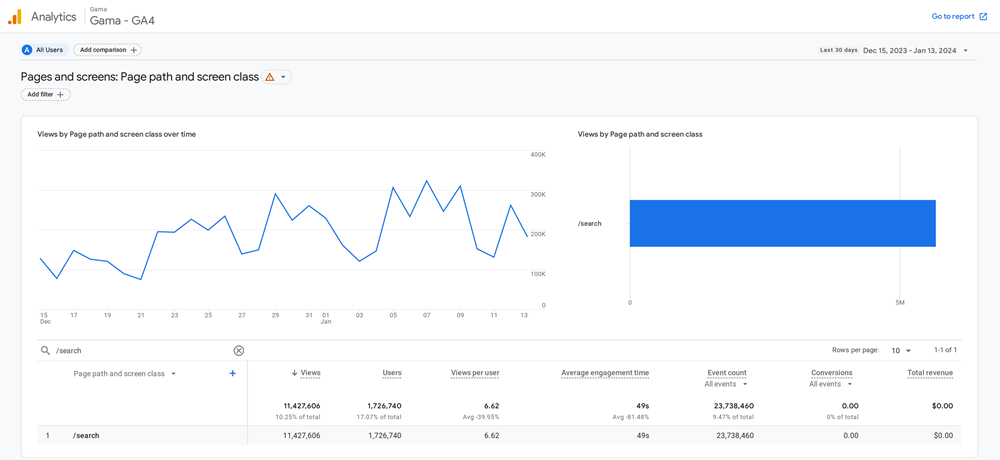
Task: Click the 17.07% of total text
Action: pyautogui.click(x=379, y=417)
